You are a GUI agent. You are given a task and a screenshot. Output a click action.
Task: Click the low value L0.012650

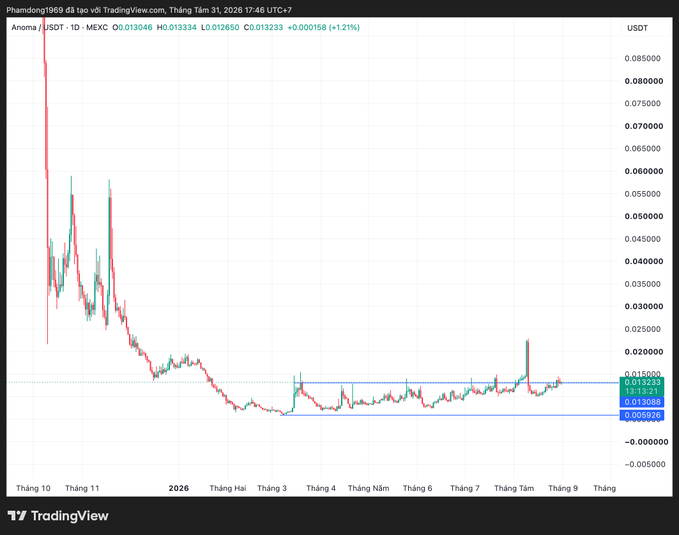pyautogui.click(x=220, y=27)
